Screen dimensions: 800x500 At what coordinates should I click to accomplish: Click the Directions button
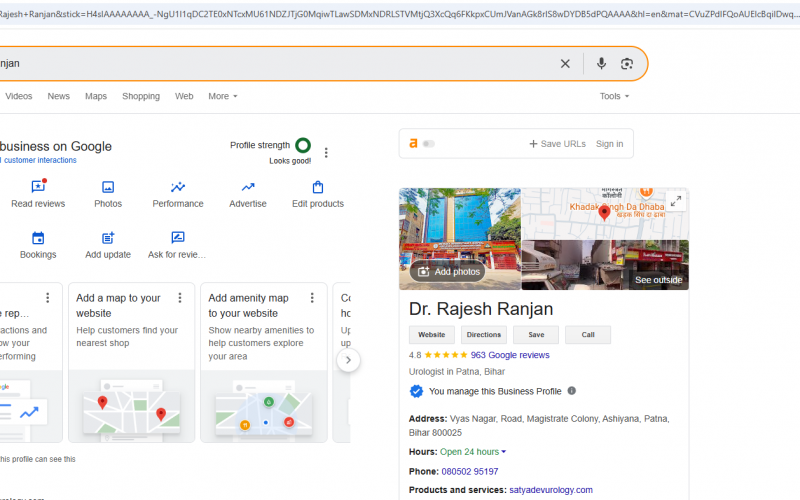(x=484, y=335)
